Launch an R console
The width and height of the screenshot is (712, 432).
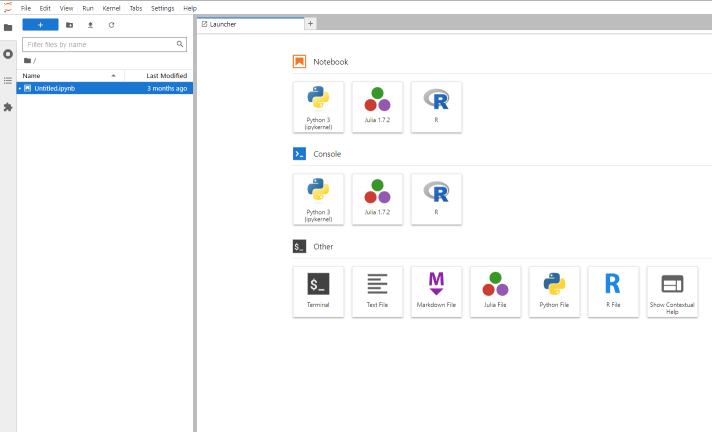[436, 199]
